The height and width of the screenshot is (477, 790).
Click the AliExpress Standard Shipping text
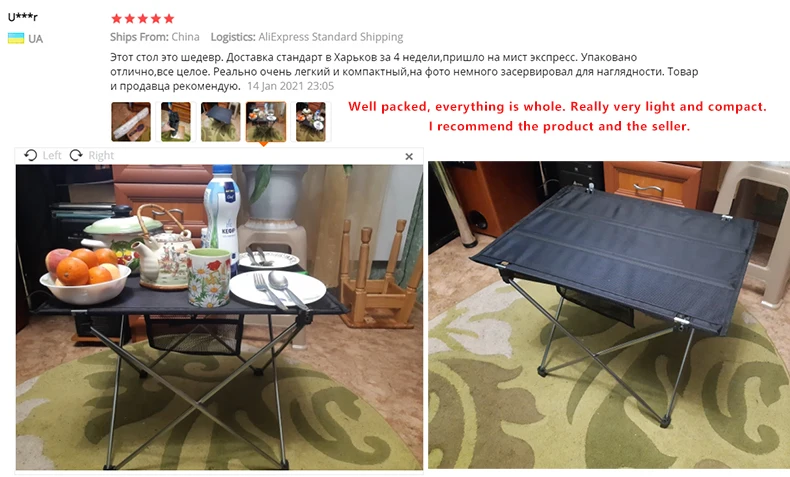[x=331, y=37]
